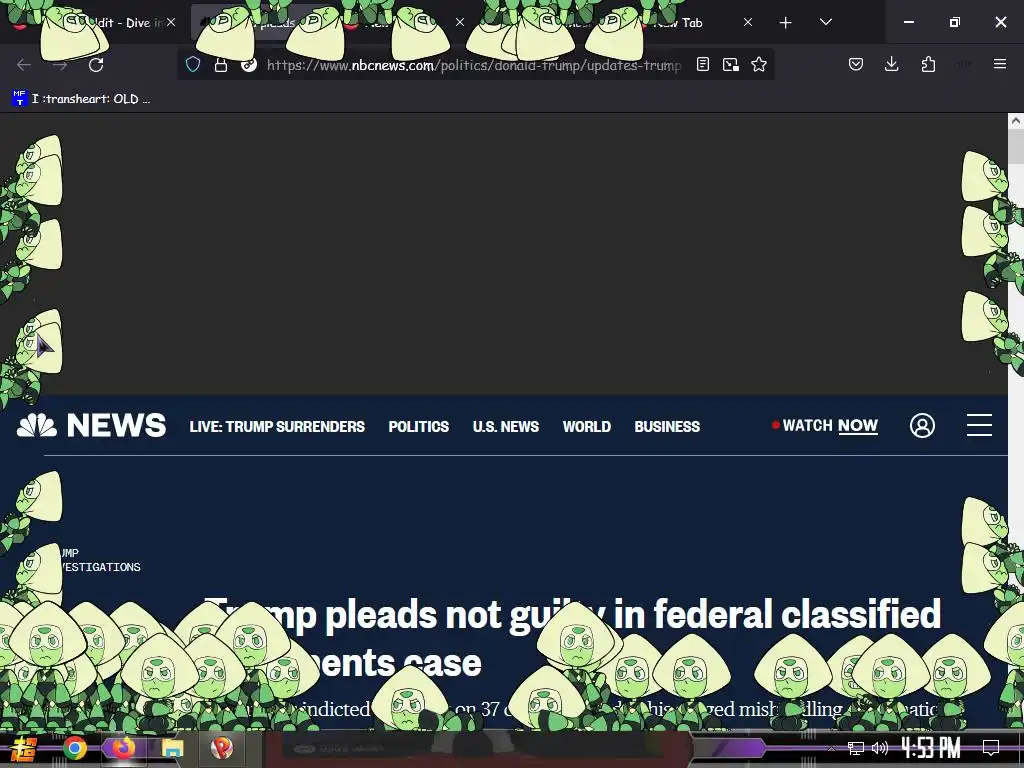
Task: Open the extensions puzzle icon
Action: coord(928,64)
